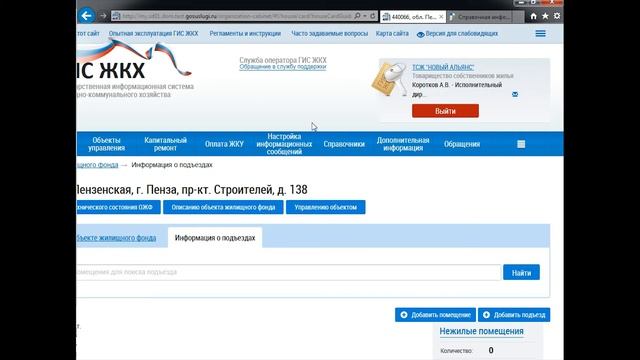Click the plus icon on Добавить помещение
Image resolution: width=640 pixels, height=360 pixels.
tap(404, 315)
